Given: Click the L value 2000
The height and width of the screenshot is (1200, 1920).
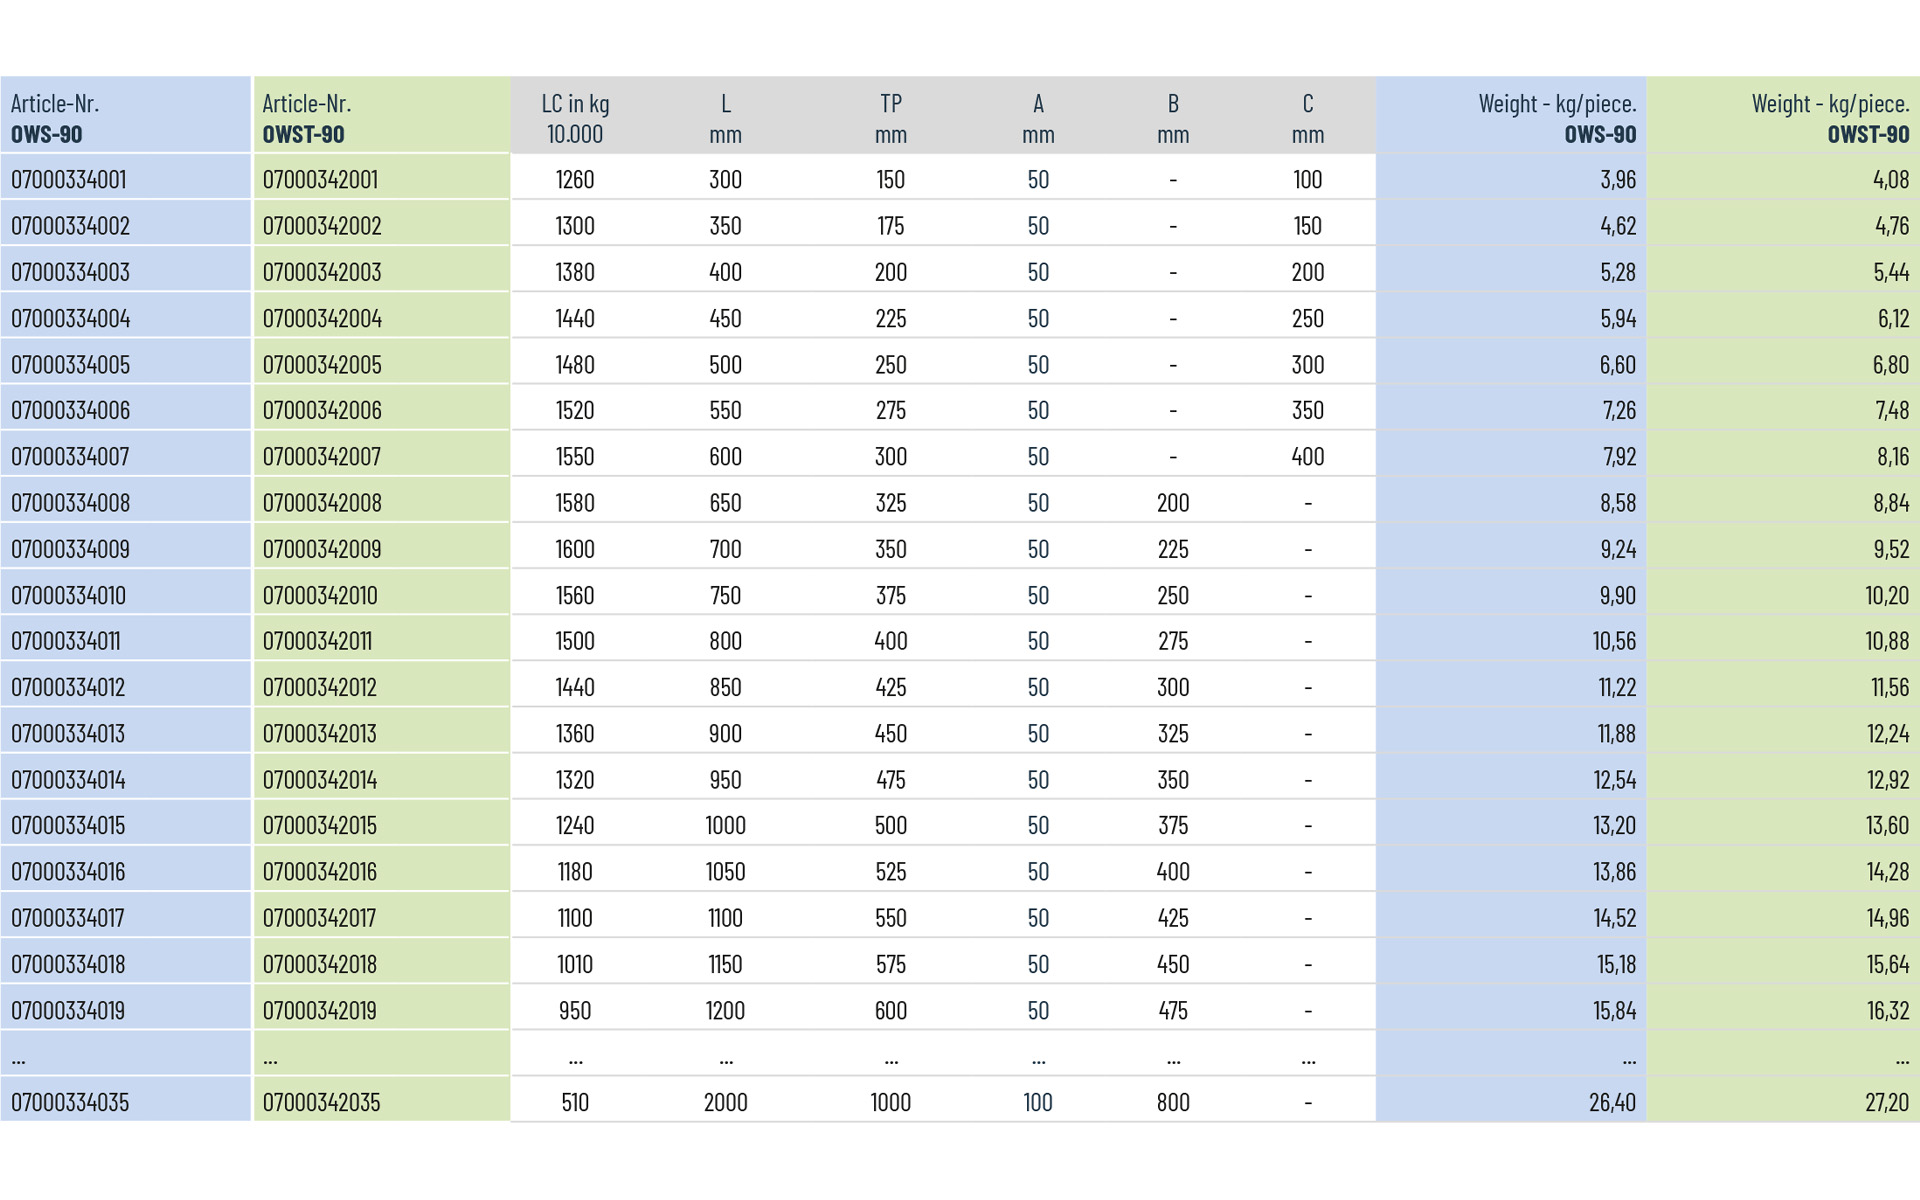Looking at the screenshot, I should click(x=725, y=1102).
